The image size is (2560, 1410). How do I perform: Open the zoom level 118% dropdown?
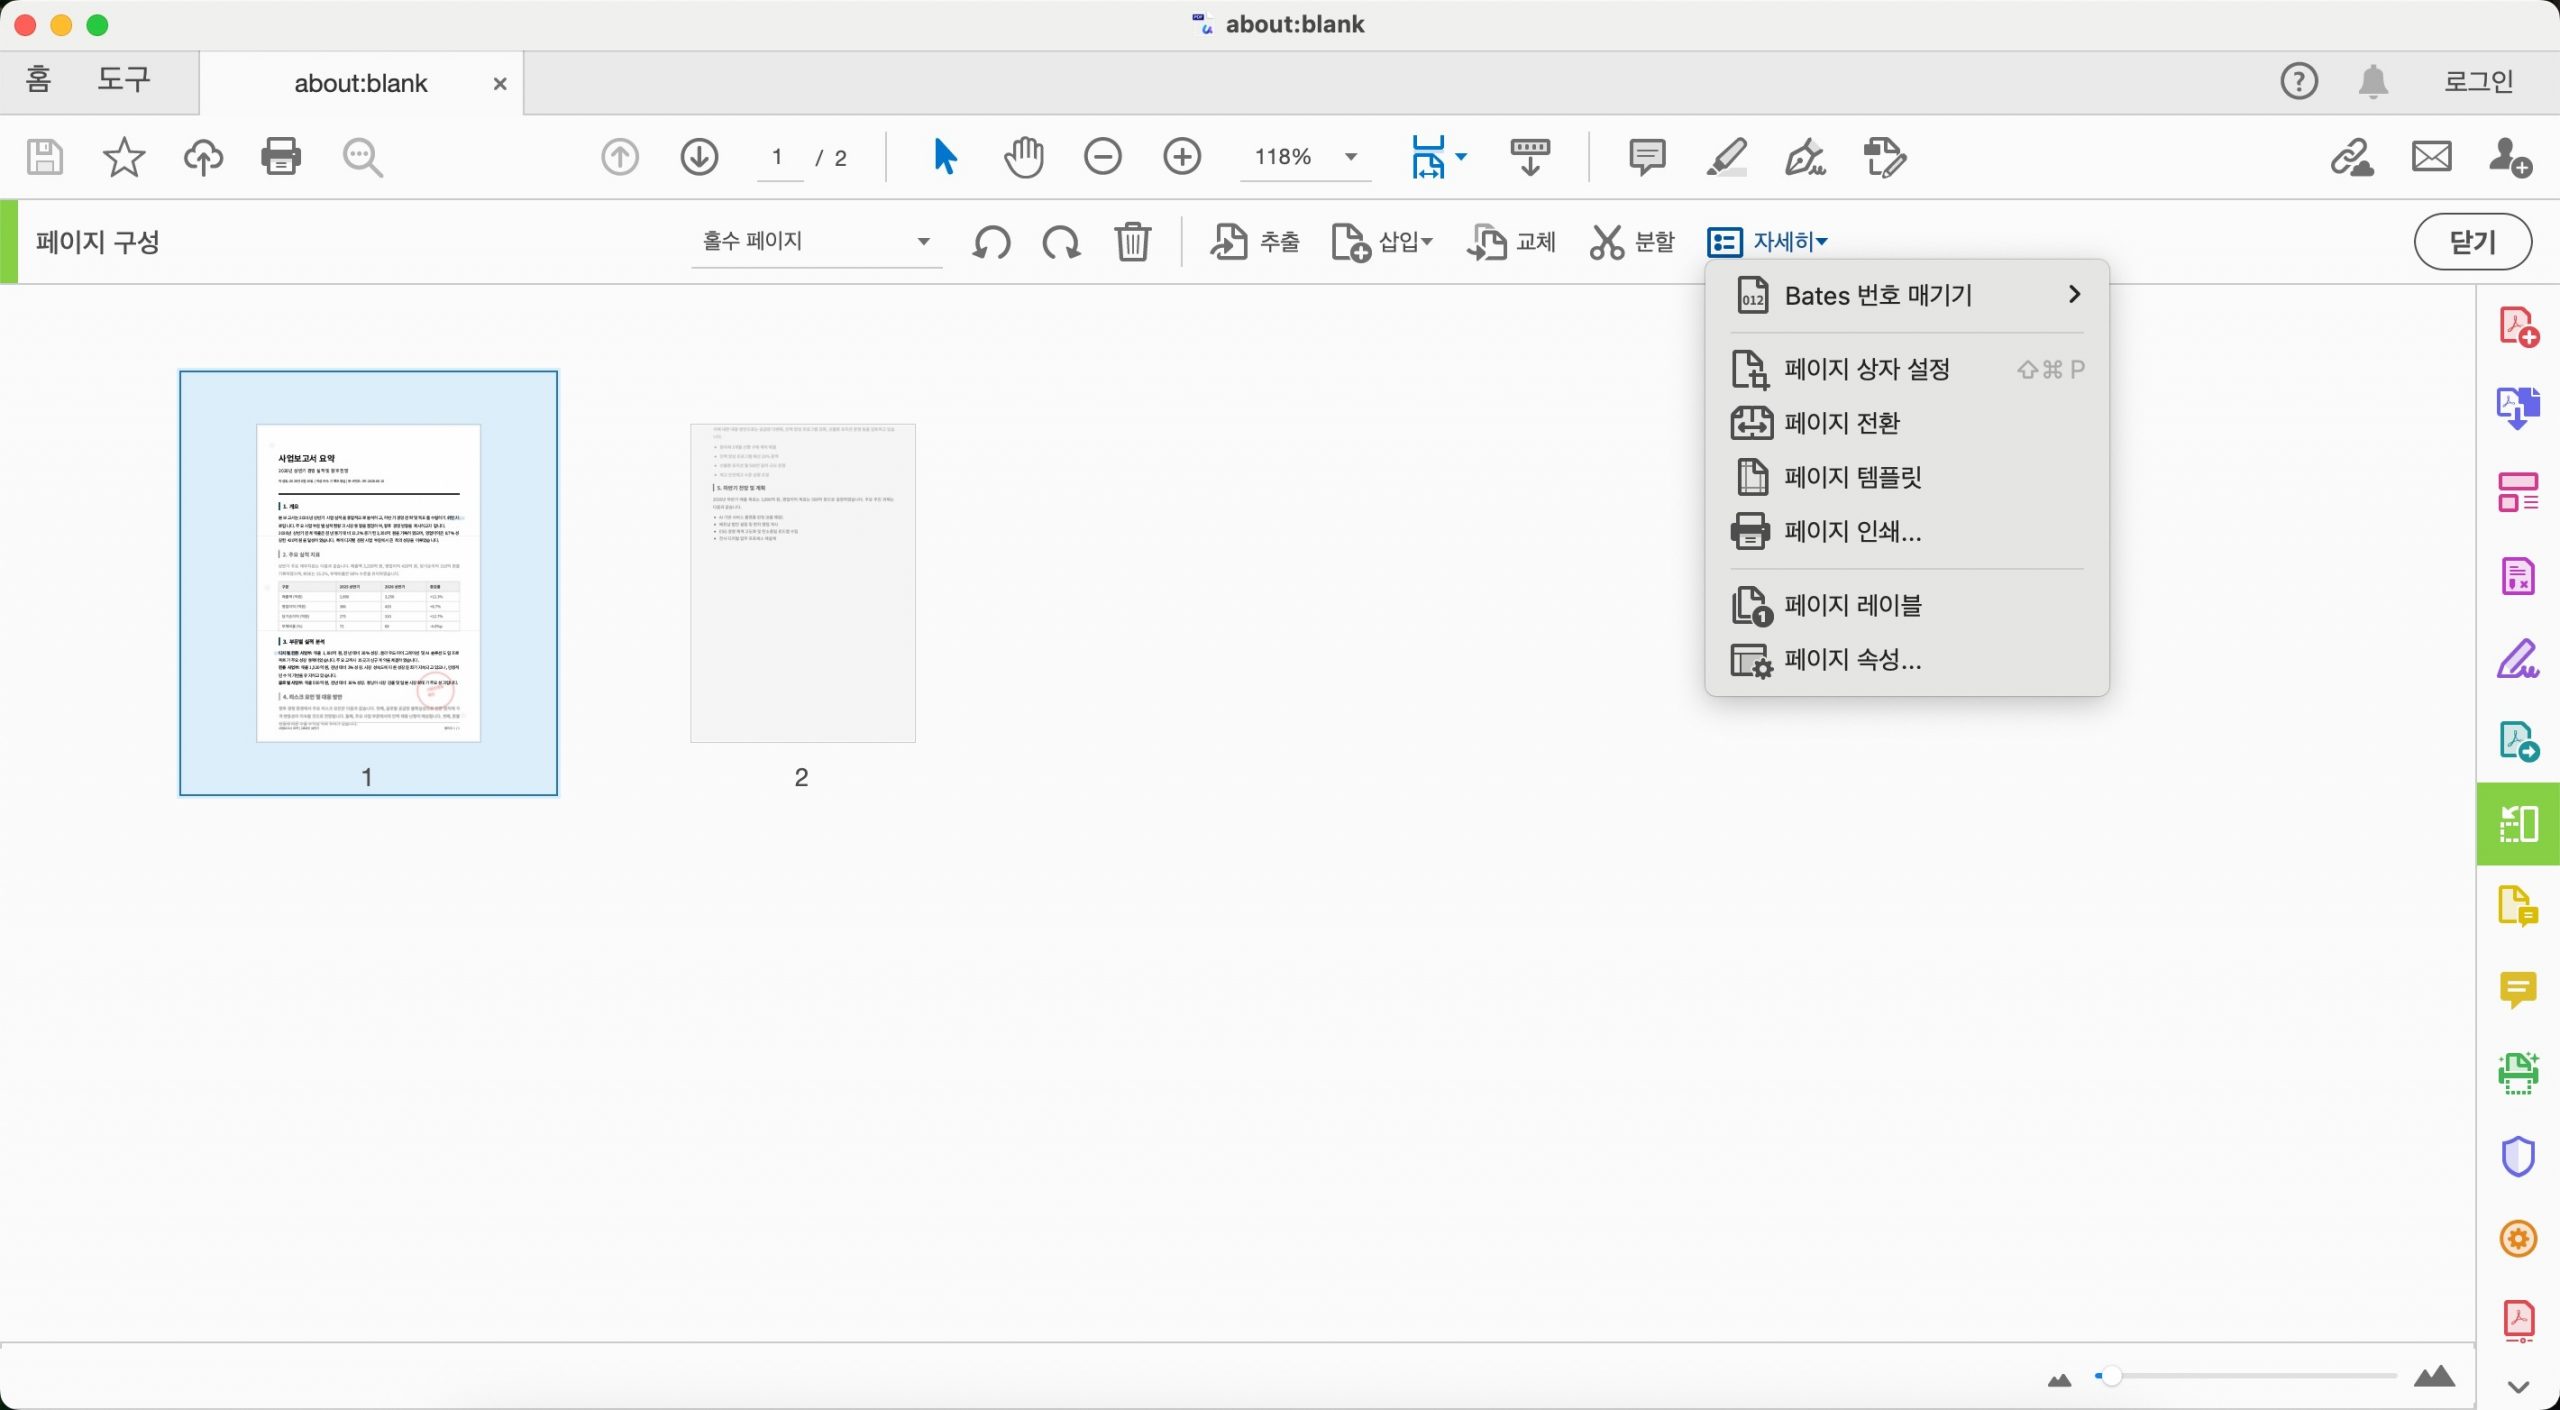click(x=1306, y=157)
